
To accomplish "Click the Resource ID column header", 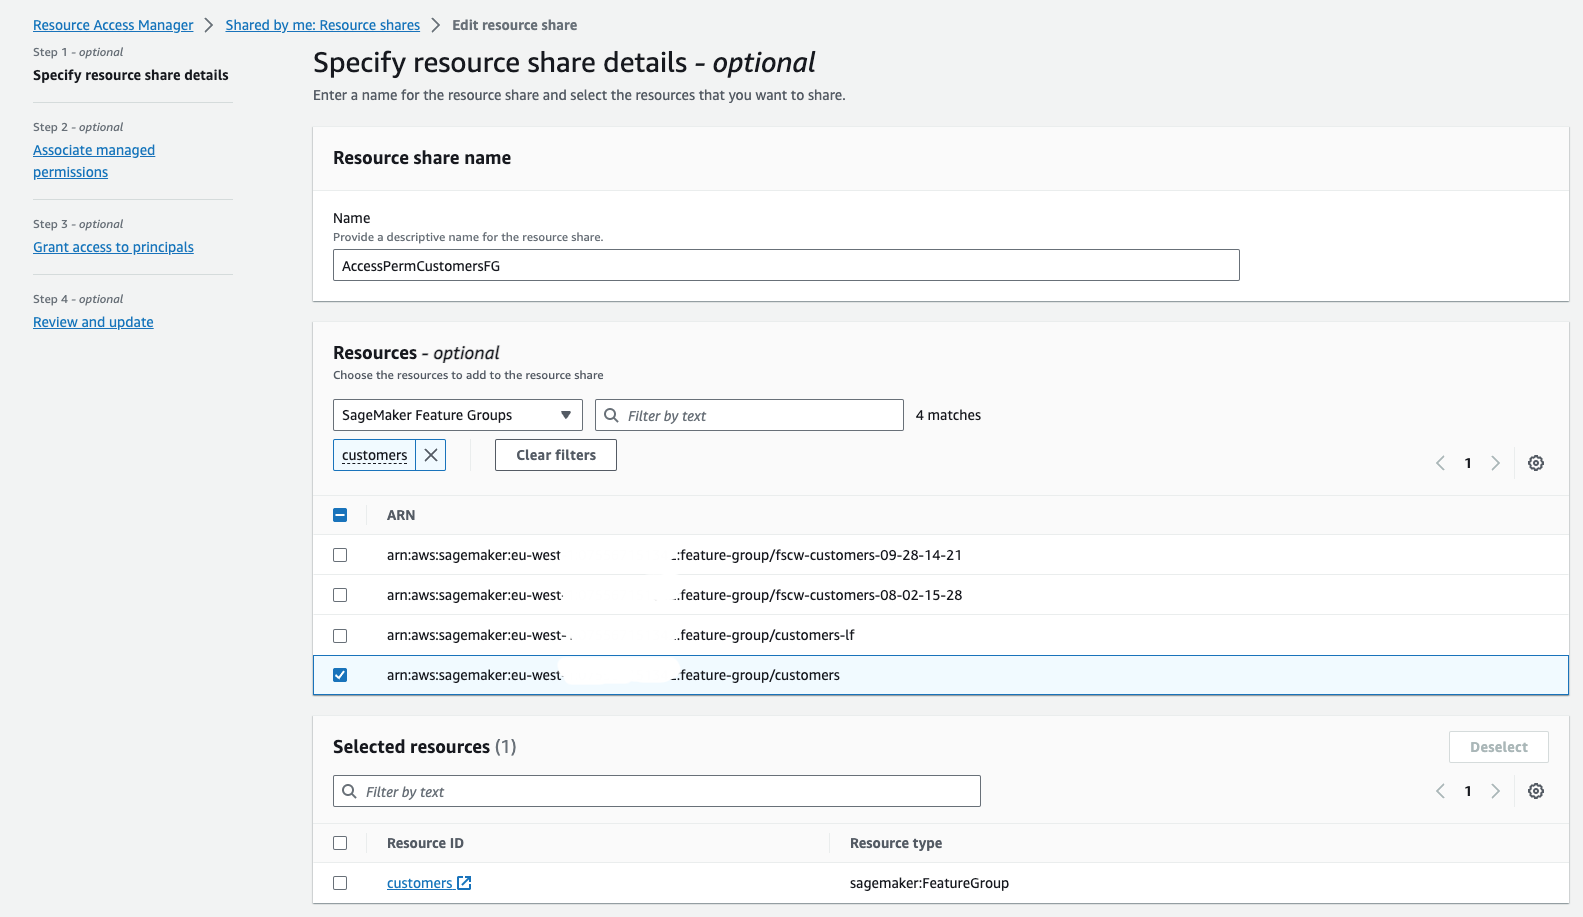I will [425, 843].
